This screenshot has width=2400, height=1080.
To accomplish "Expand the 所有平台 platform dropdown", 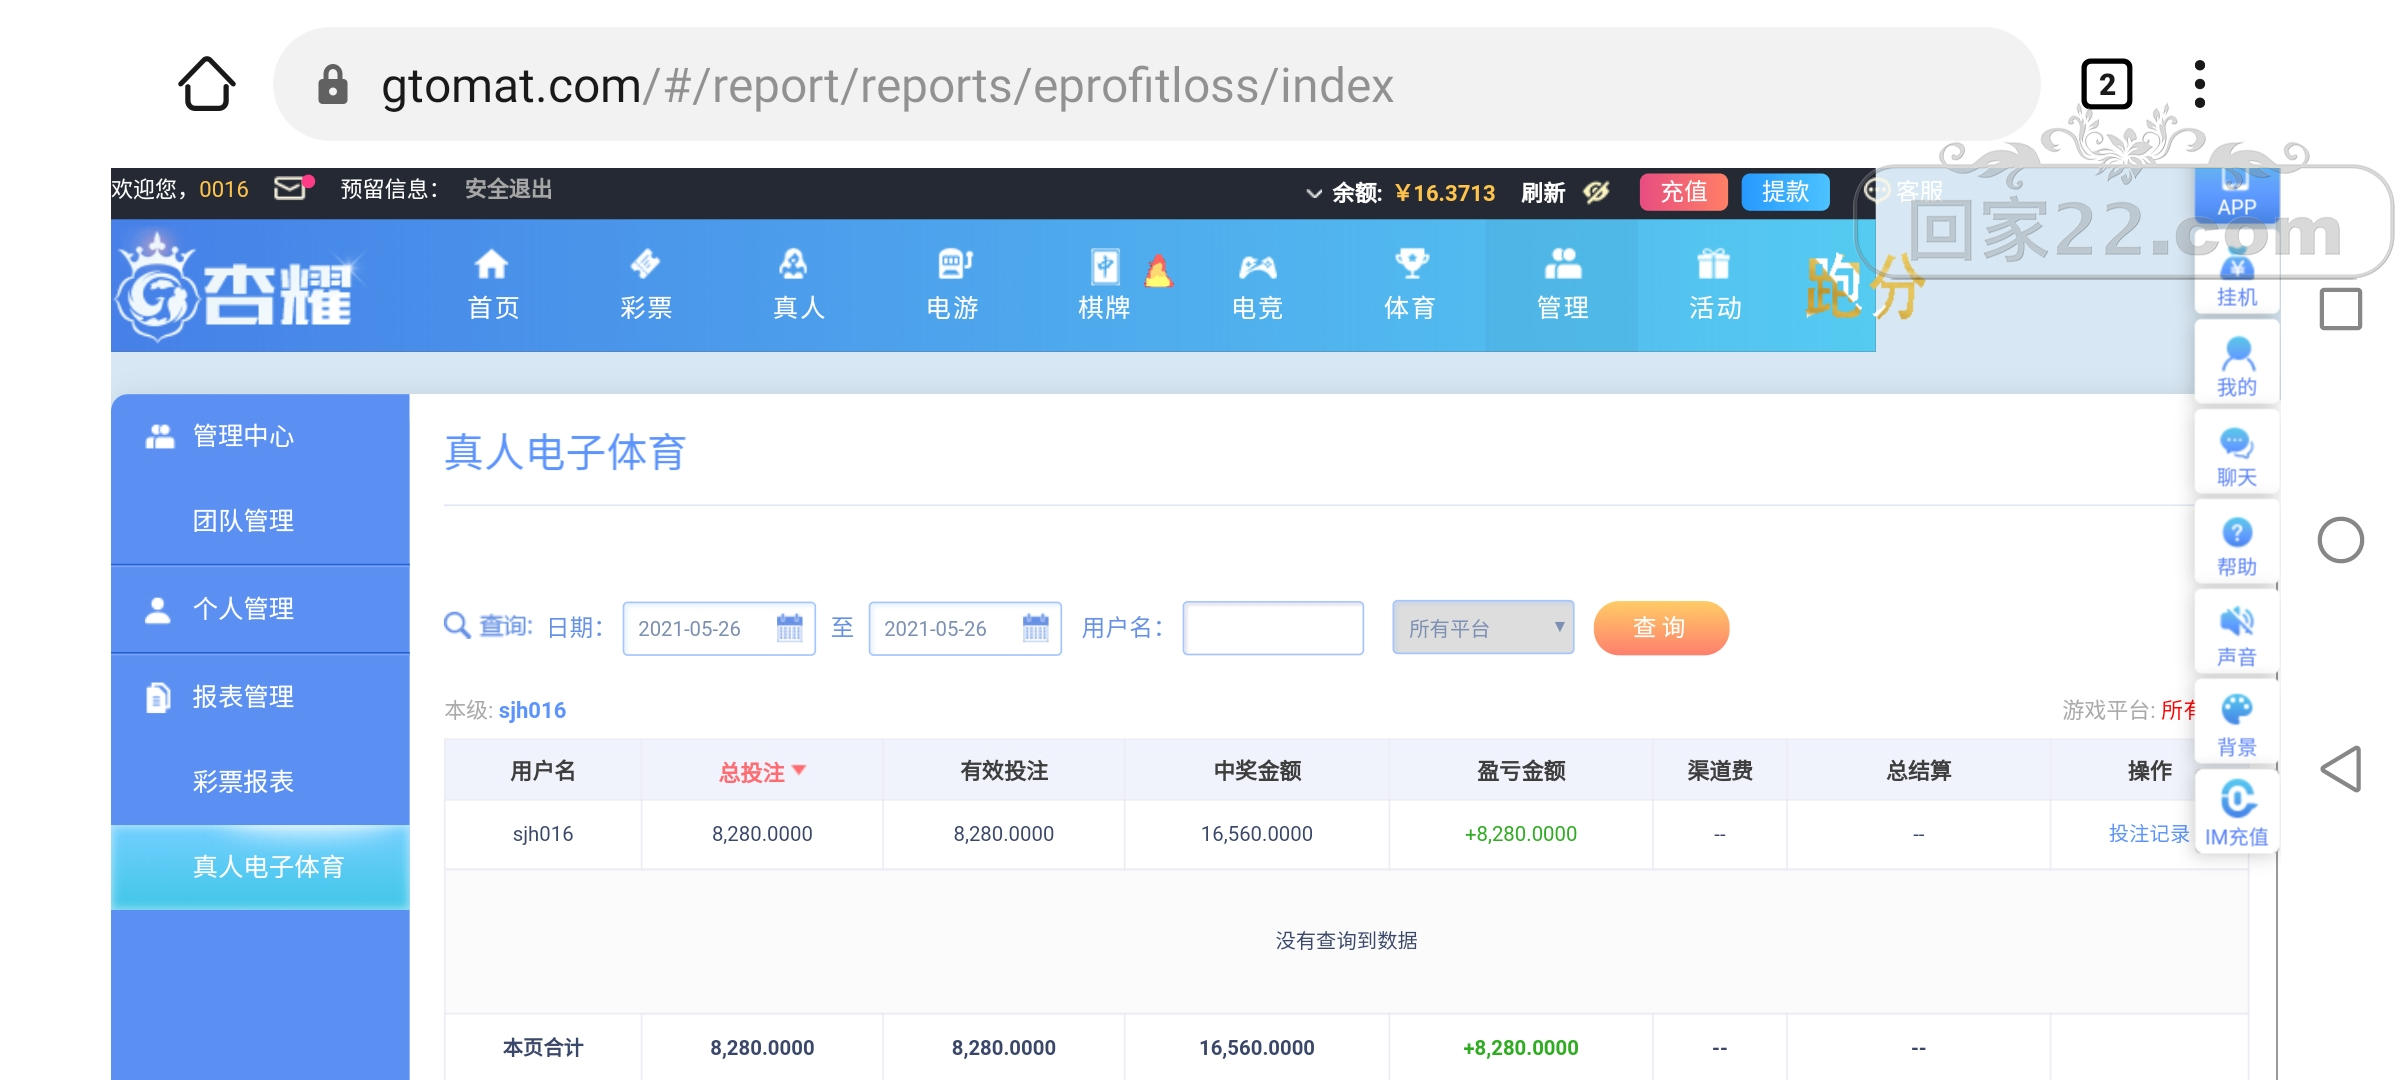I will [1483, 628].
